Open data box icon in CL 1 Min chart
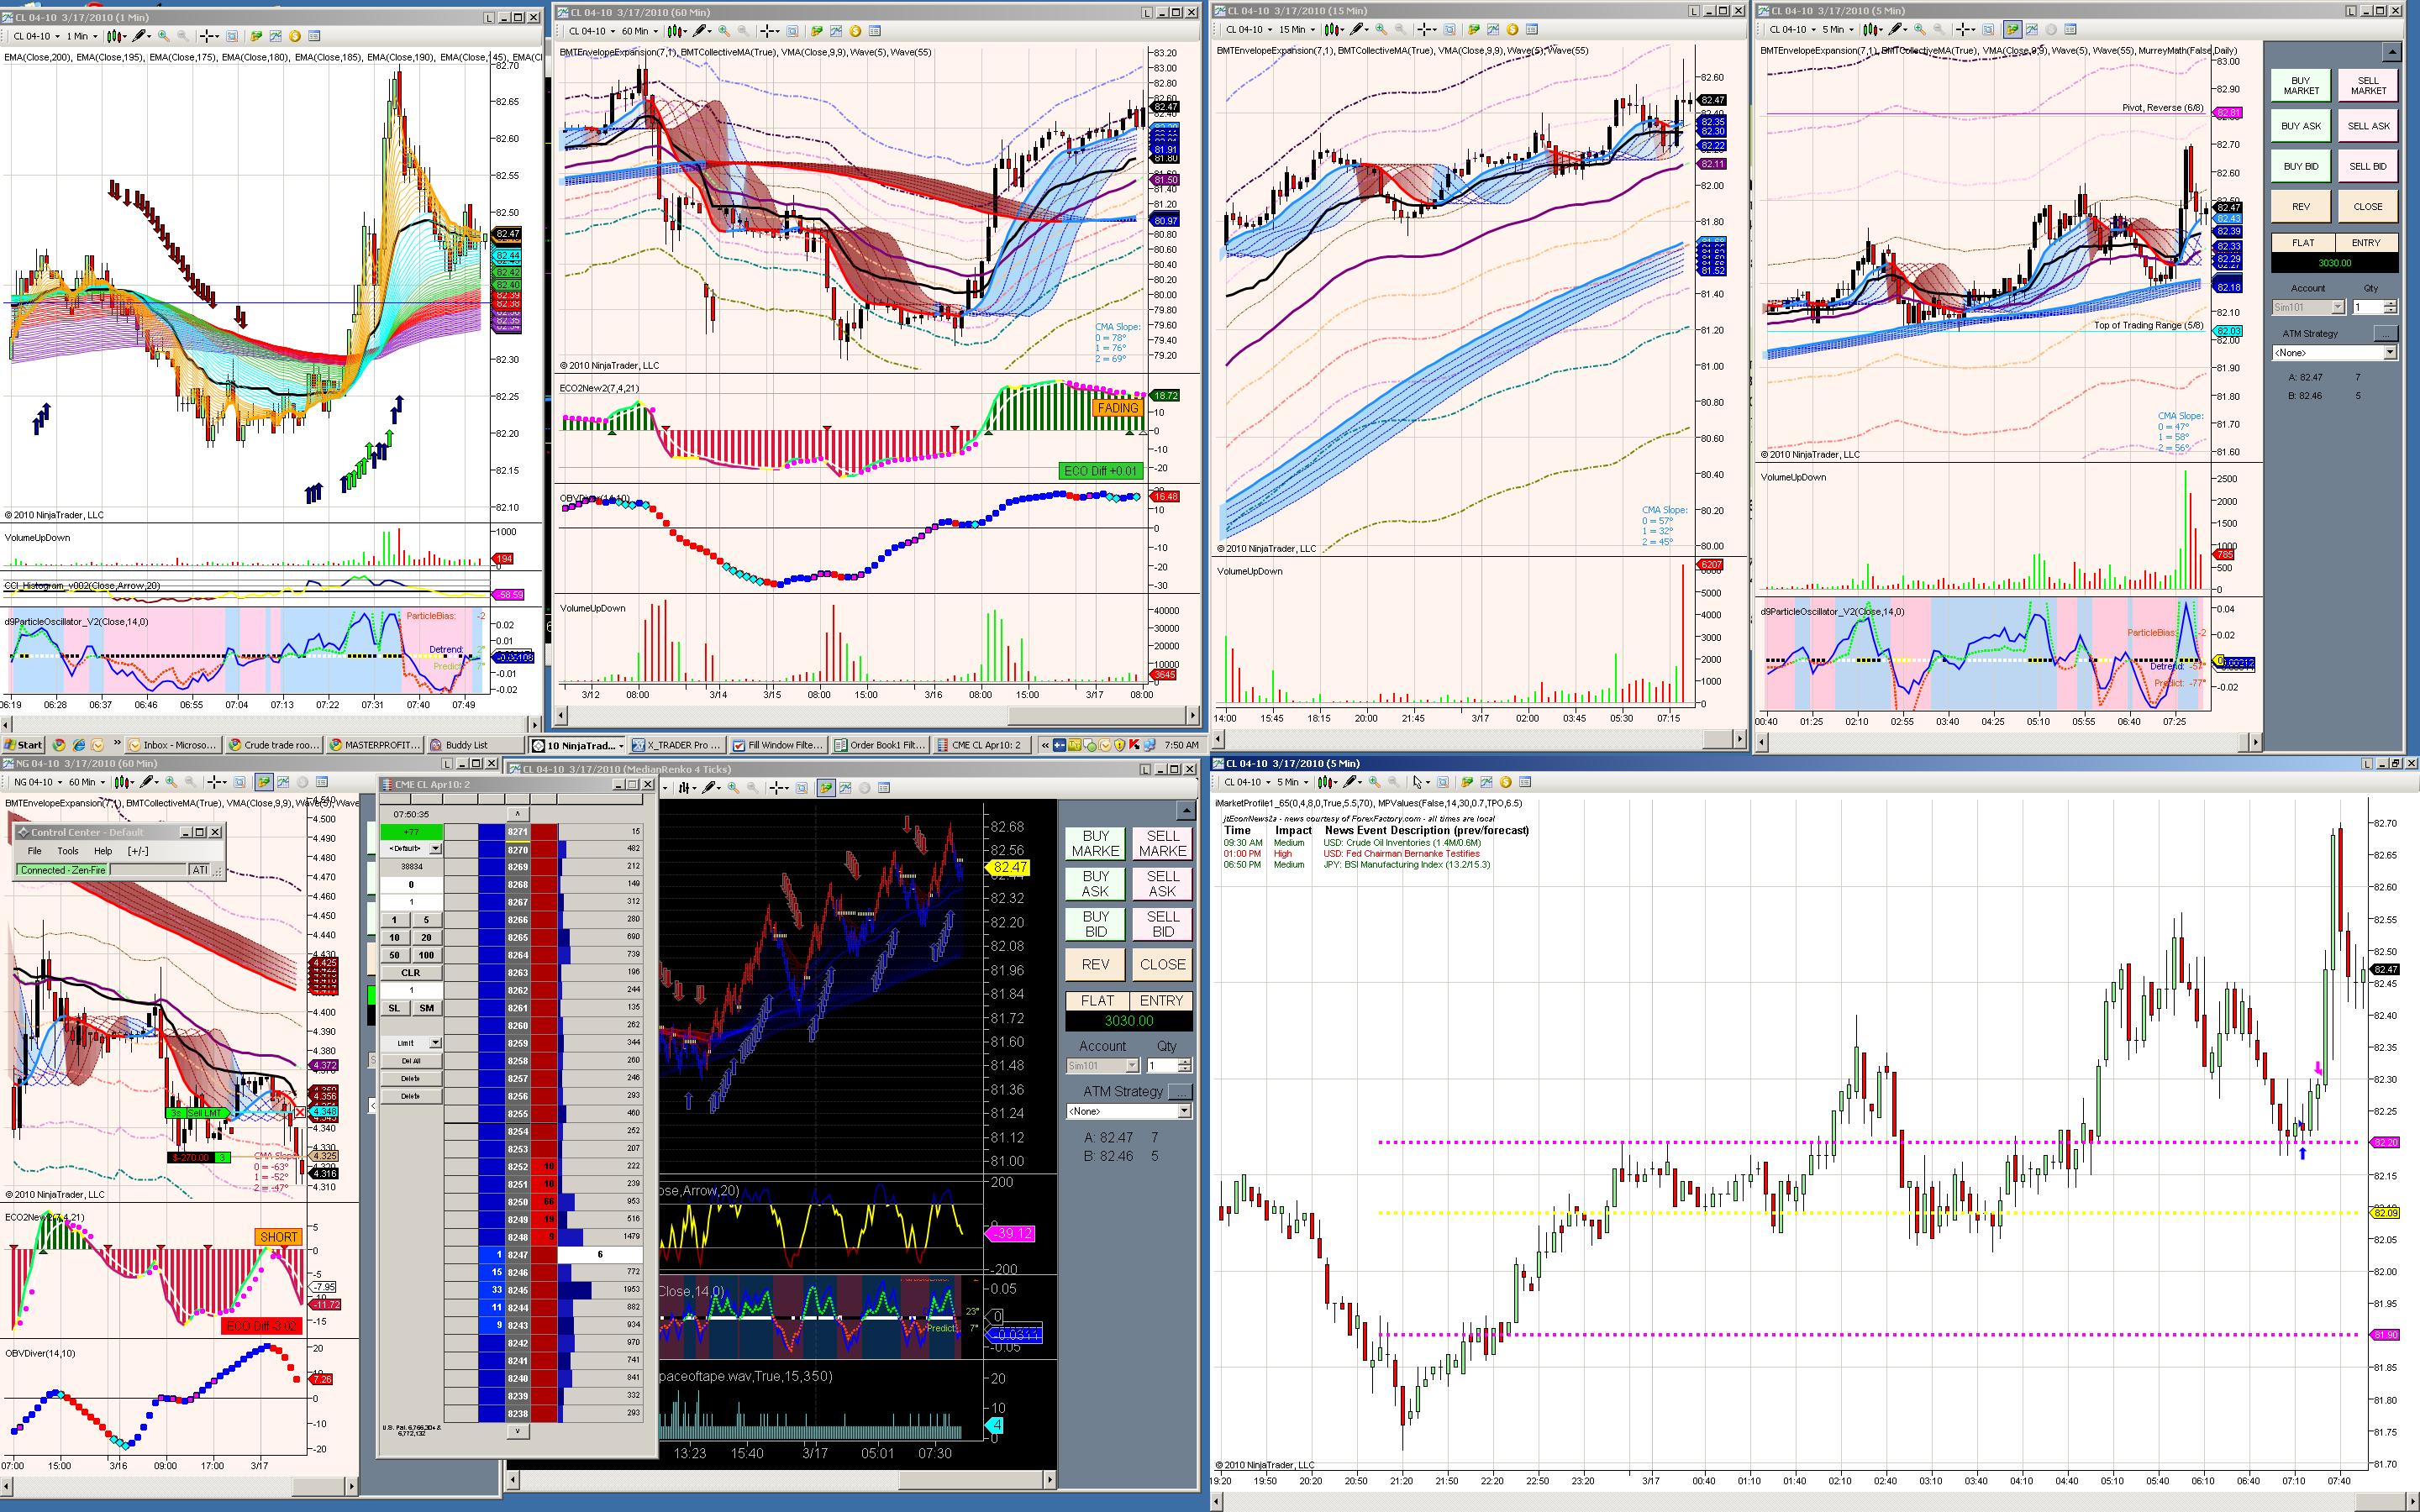Screen dimensions: 2420x1512 pos(314,36)
